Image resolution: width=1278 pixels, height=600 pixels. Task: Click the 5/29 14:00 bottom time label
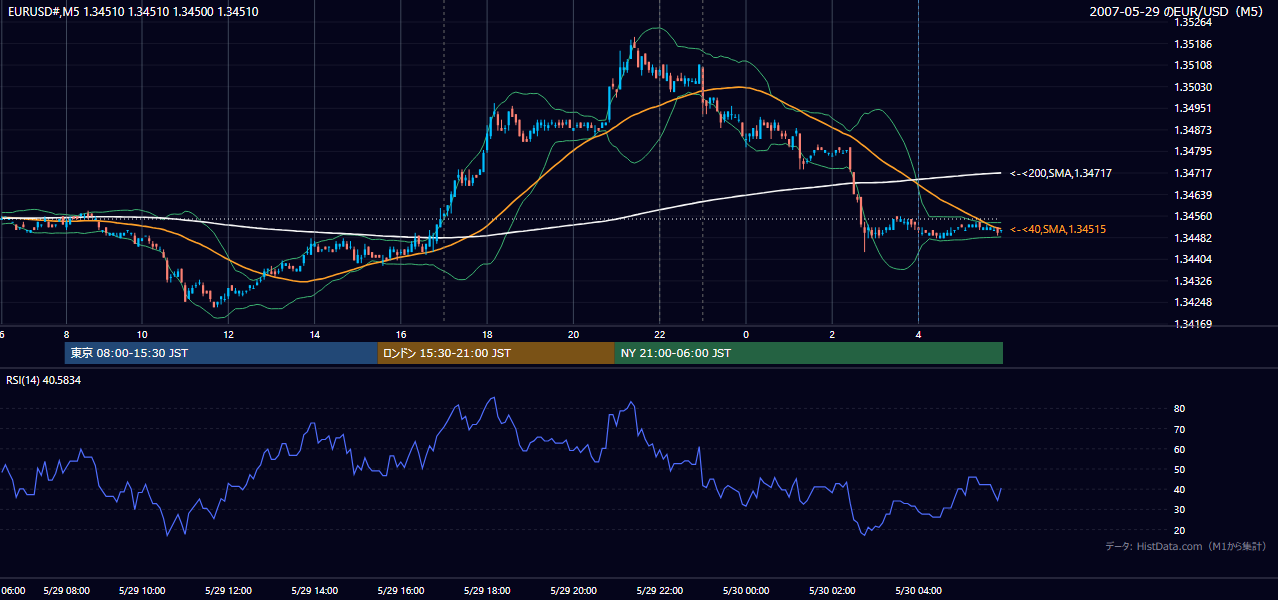click(314, 590)
